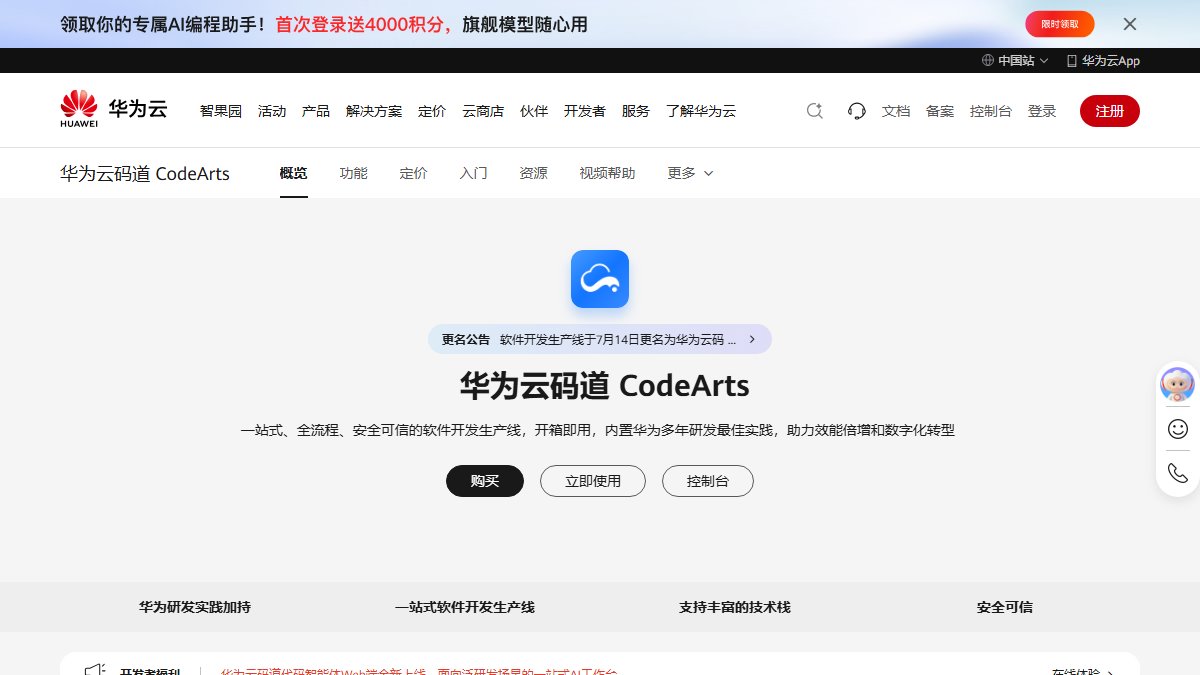
Task: Click the black 购买 button
Action: (485, 481)
